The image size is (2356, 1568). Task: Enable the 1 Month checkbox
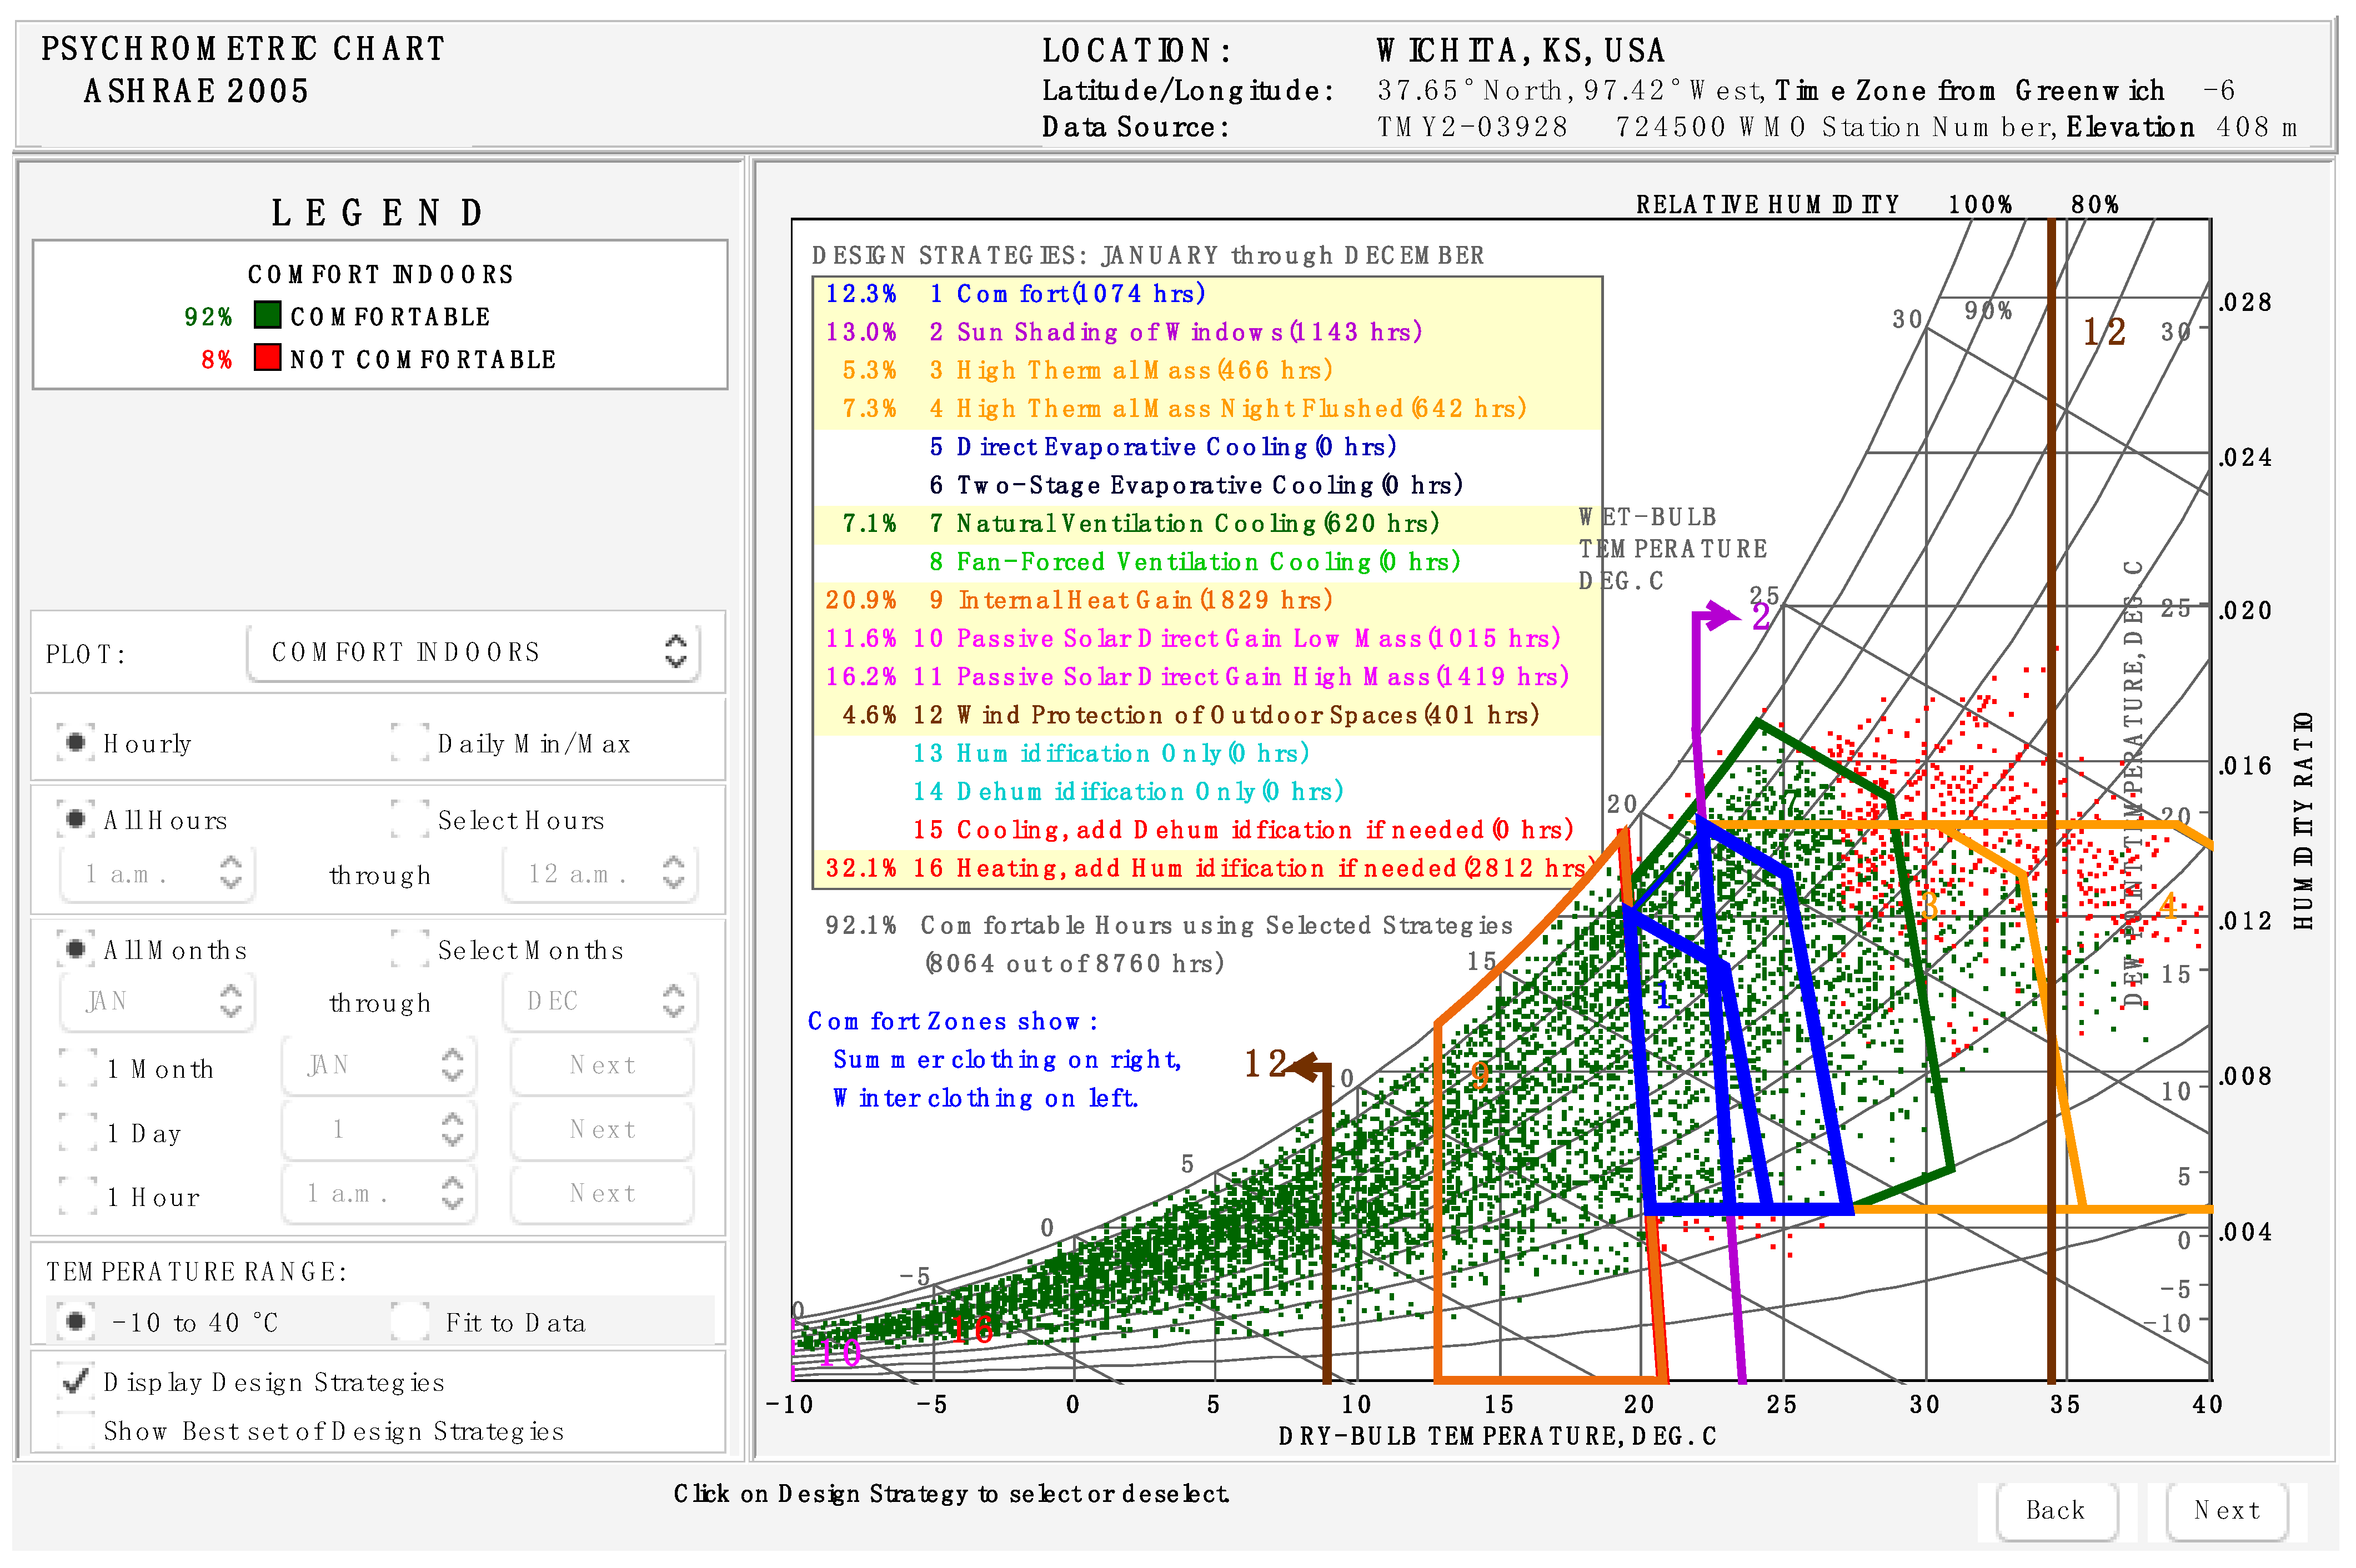(x=77, y=1068)
